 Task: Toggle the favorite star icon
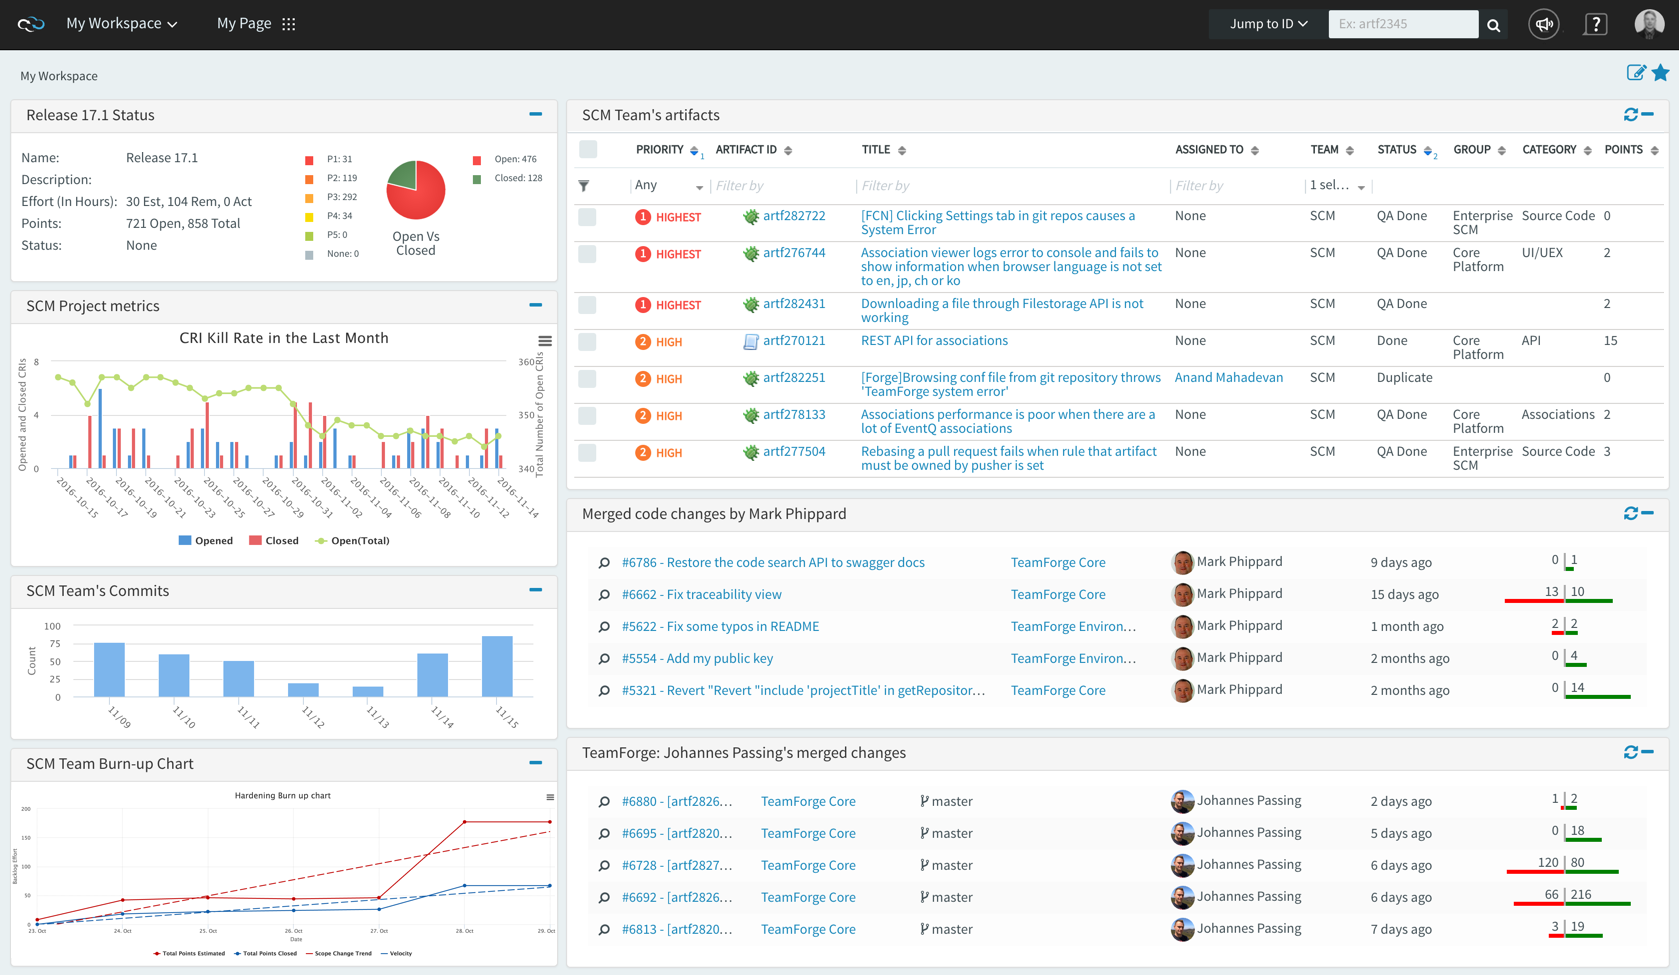pos(1660,73)
